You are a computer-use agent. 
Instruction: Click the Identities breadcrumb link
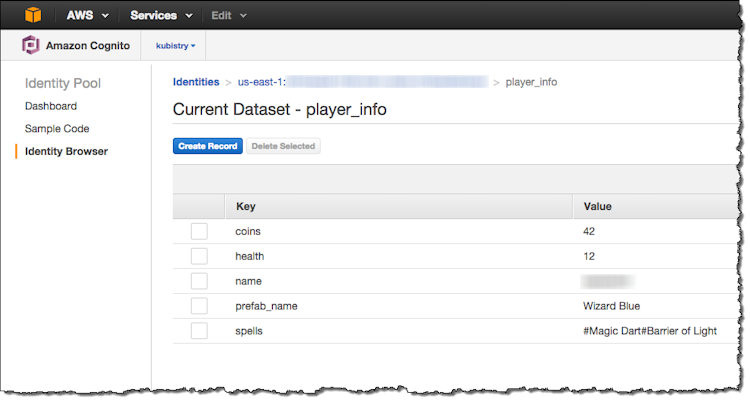pos(196,82)
